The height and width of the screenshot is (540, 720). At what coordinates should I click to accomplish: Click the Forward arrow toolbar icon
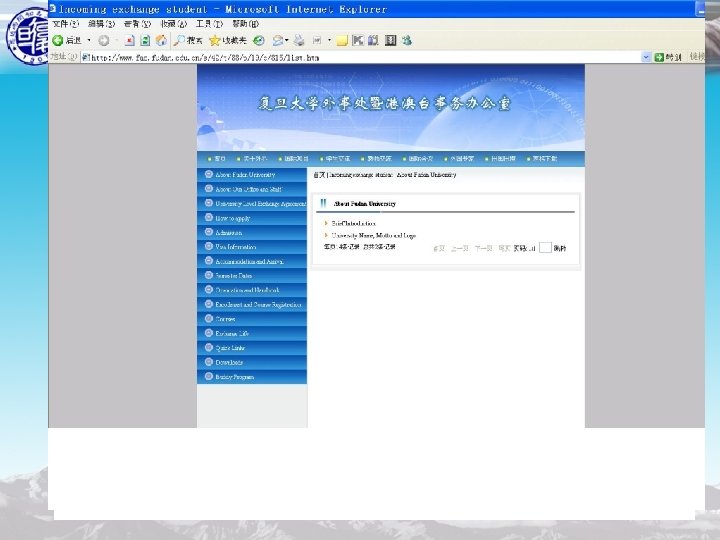click(104, 41)
